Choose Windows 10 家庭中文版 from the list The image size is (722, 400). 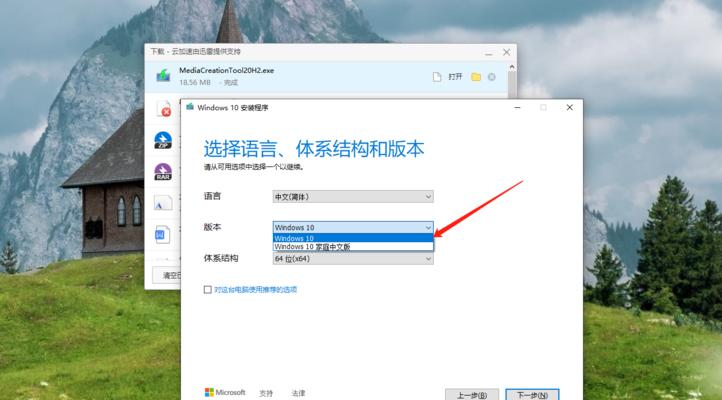[x=353, y=247]
